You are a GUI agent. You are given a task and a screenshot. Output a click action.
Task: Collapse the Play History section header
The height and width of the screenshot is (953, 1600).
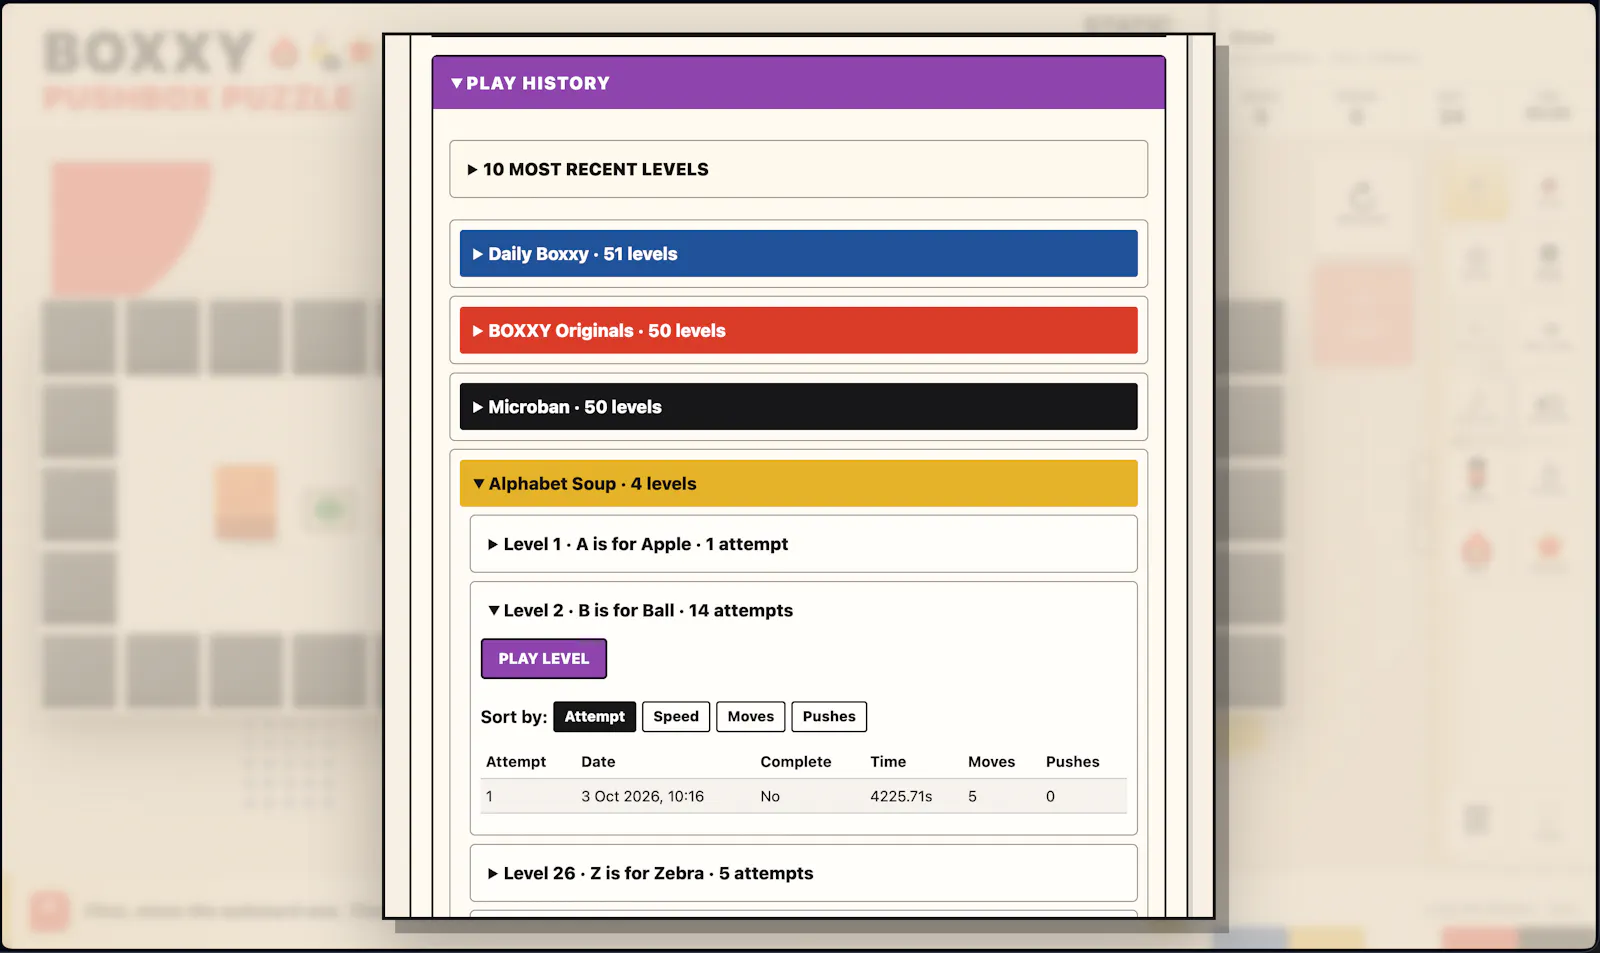[x=798, y=83]
